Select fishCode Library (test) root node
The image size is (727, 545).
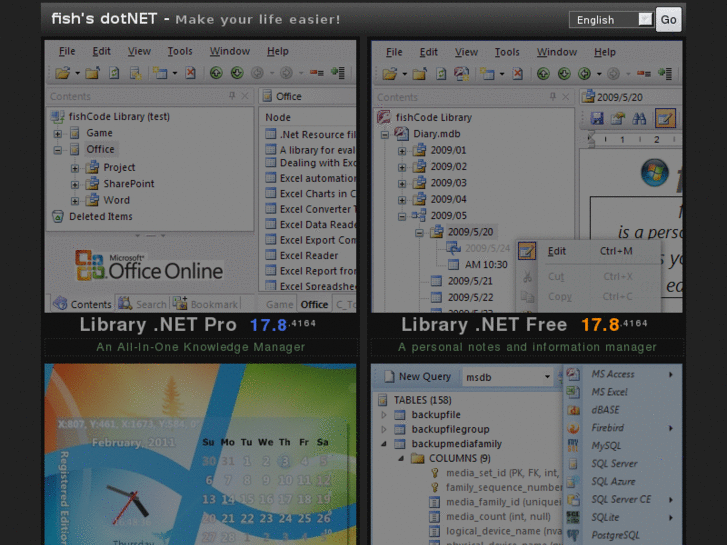[x=119, y=116]
